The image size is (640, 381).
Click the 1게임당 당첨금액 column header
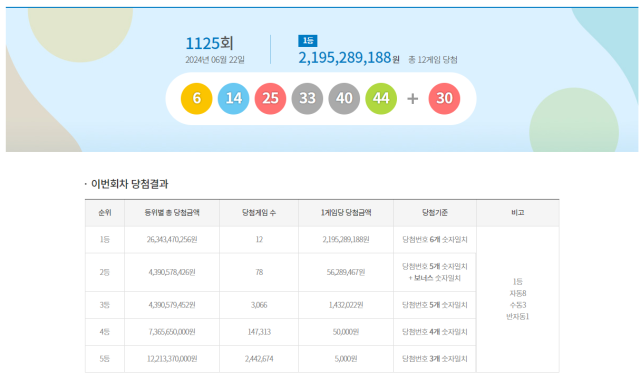[x=346, y=213]
